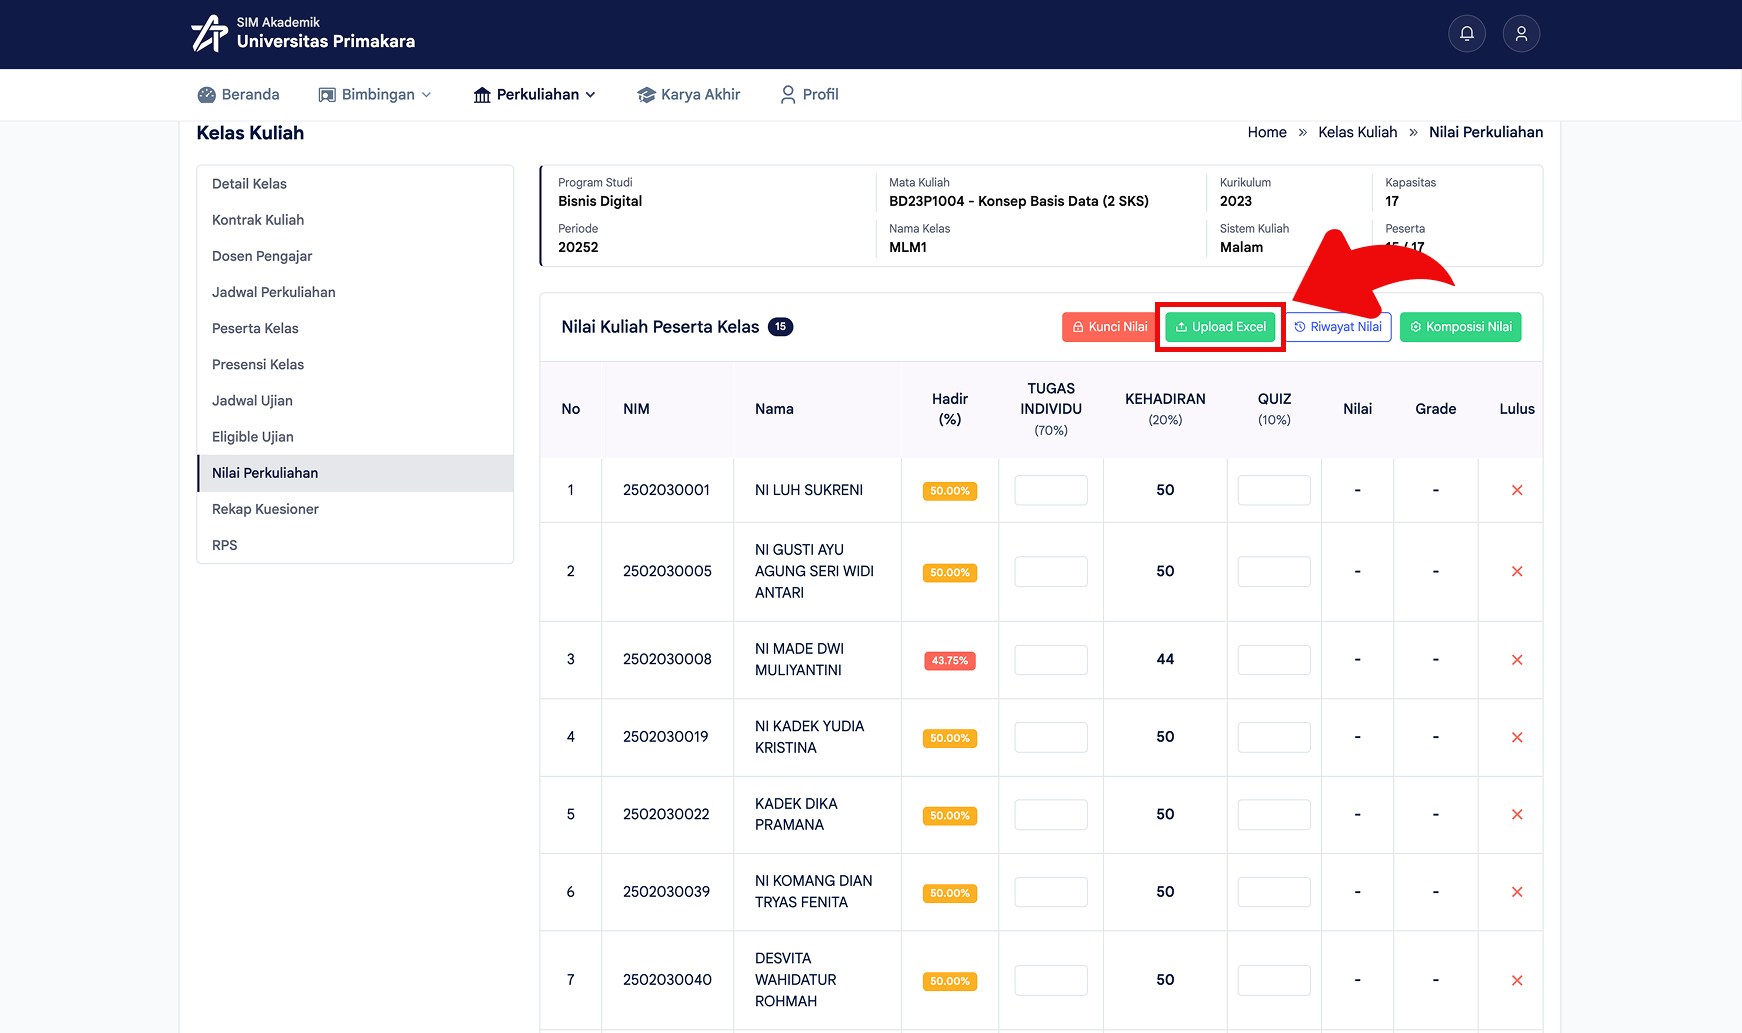Open Kontrak Kuliah in sidebar

point(355,220)
